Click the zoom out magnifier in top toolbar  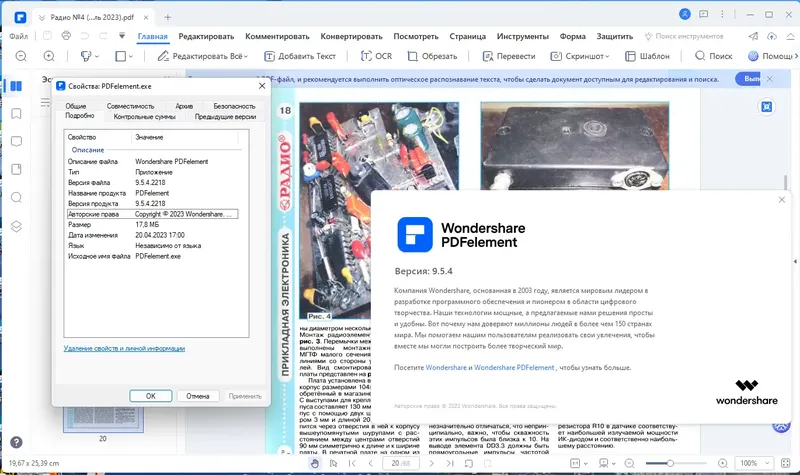[21, 56]
